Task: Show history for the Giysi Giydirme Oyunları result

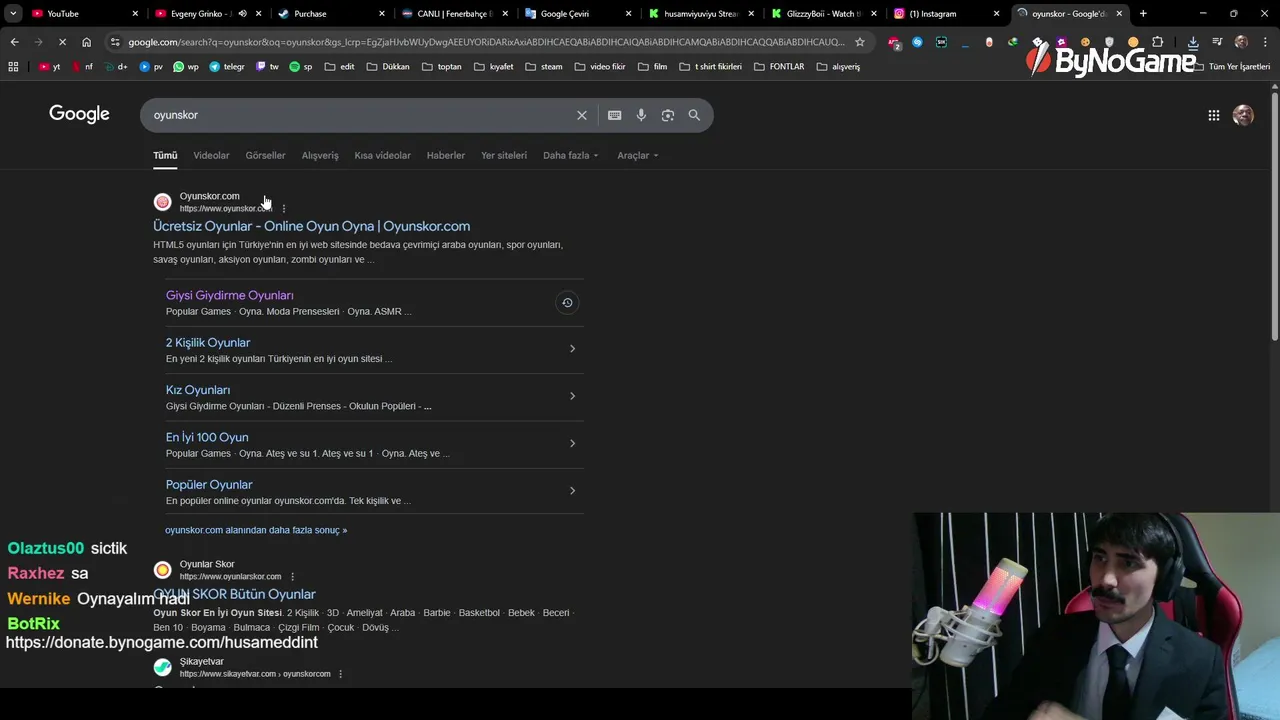Action: click(x=567, y=303)
